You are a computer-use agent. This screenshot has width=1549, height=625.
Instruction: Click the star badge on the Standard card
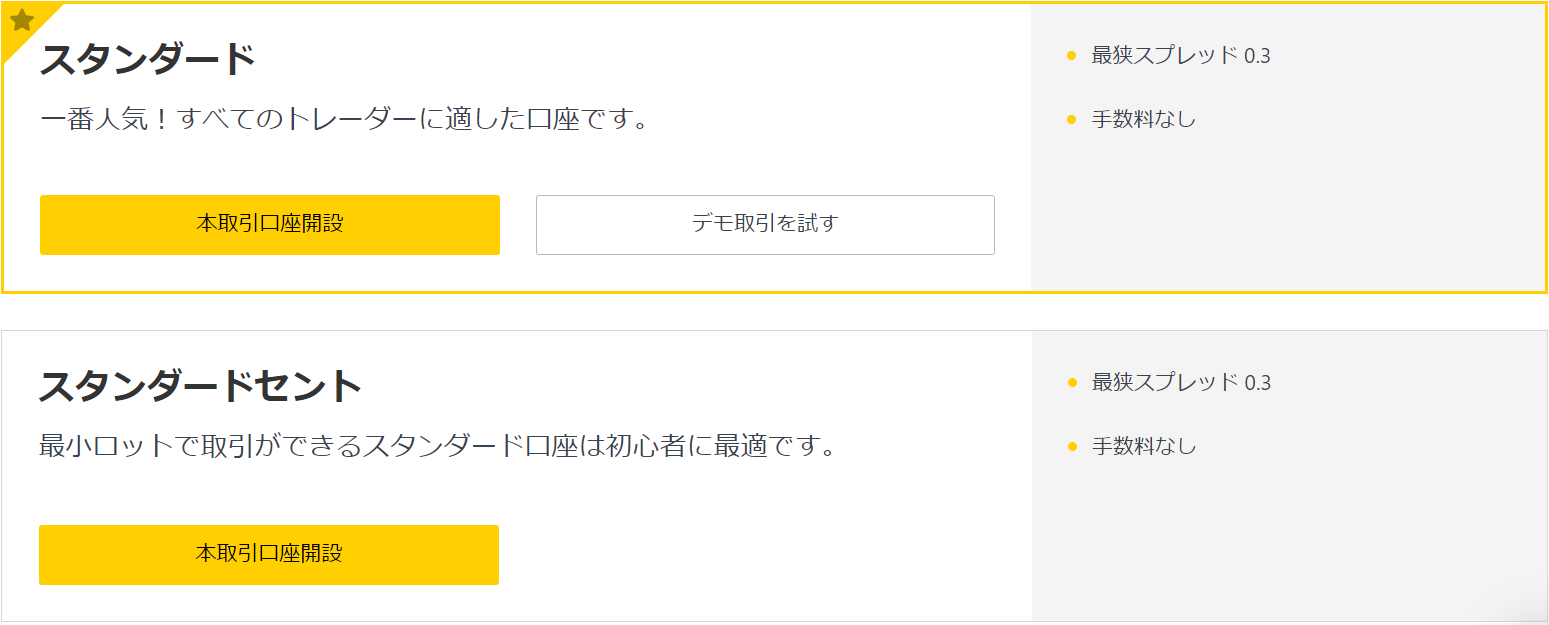tap(21, 21)
